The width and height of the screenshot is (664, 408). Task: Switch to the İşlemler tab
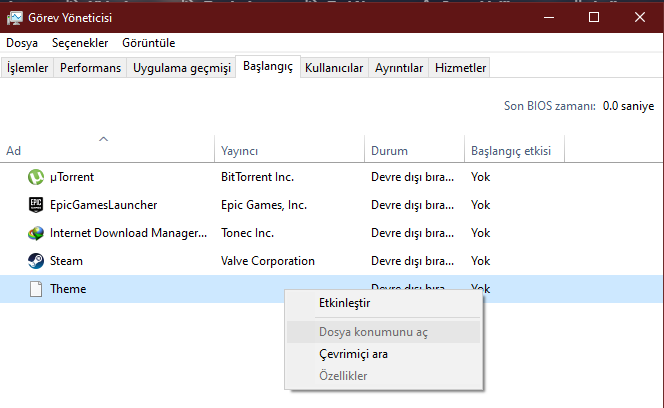click(x=28, y=68)
